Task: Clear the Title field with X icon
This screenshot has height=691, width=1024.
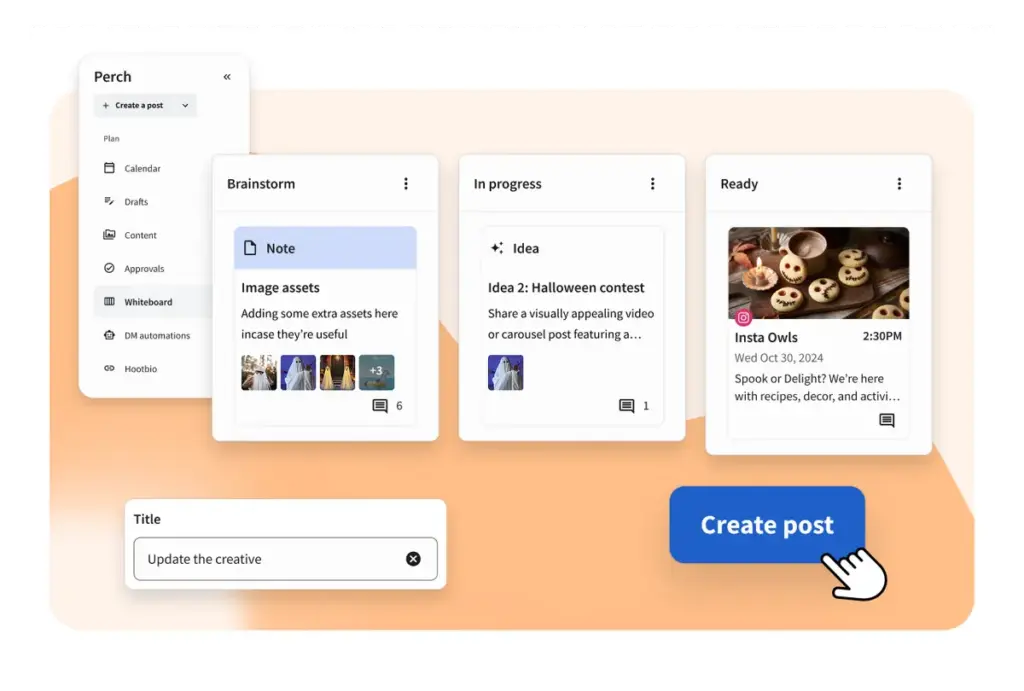Action: click(x=413, y=558)
